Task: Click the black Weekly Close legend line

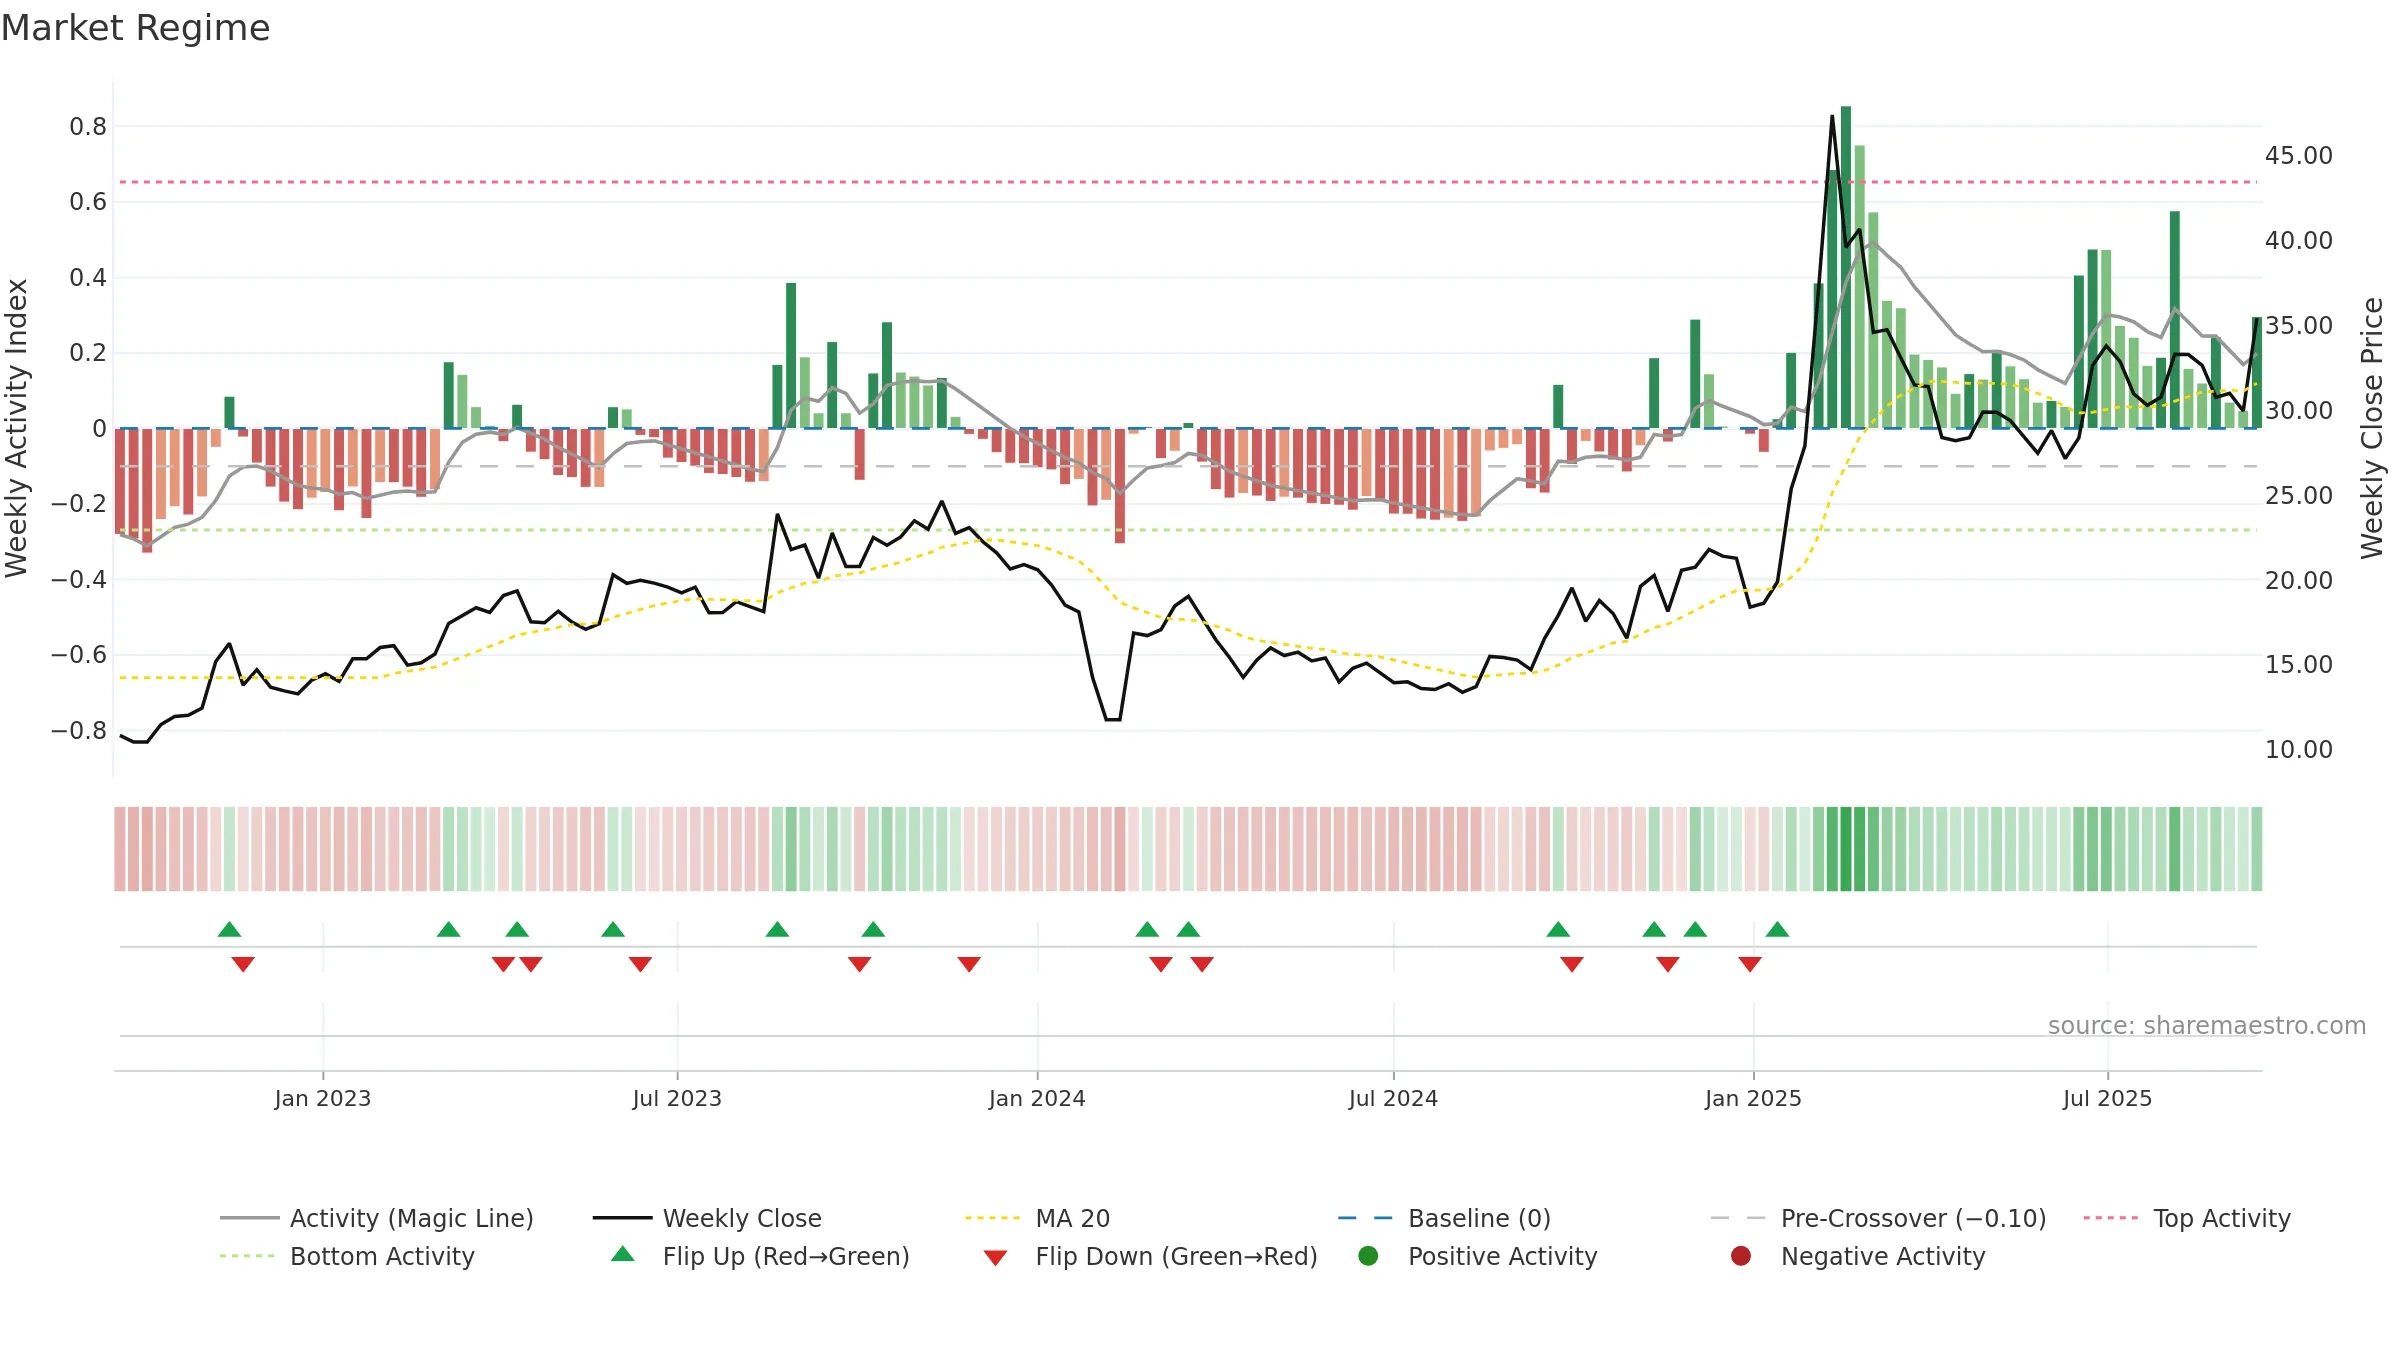Action: point(622,1218)
